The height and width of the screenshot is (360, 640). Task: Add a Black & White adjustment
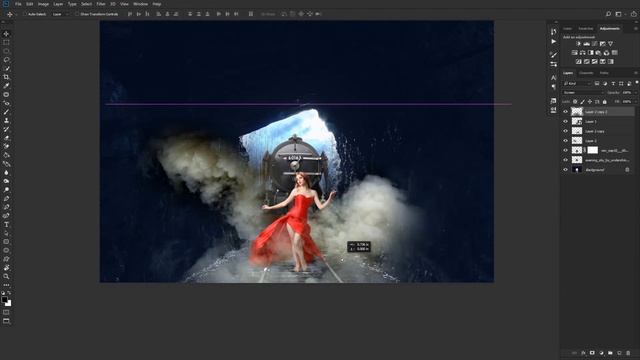point(591,53)
